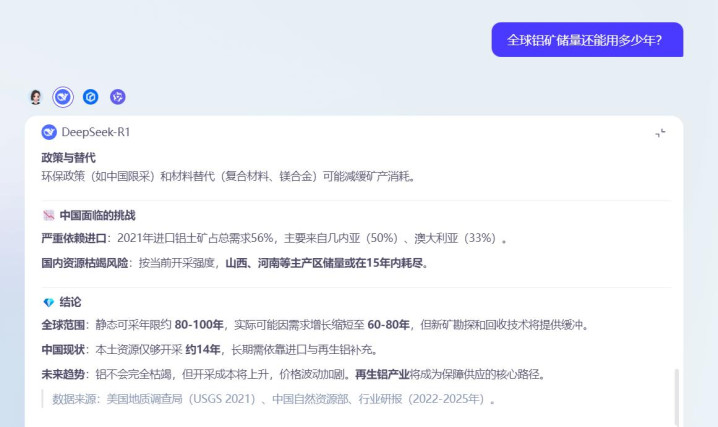
Task: Click the DeepSeek-R1 model name text
Action: (96, 132)
